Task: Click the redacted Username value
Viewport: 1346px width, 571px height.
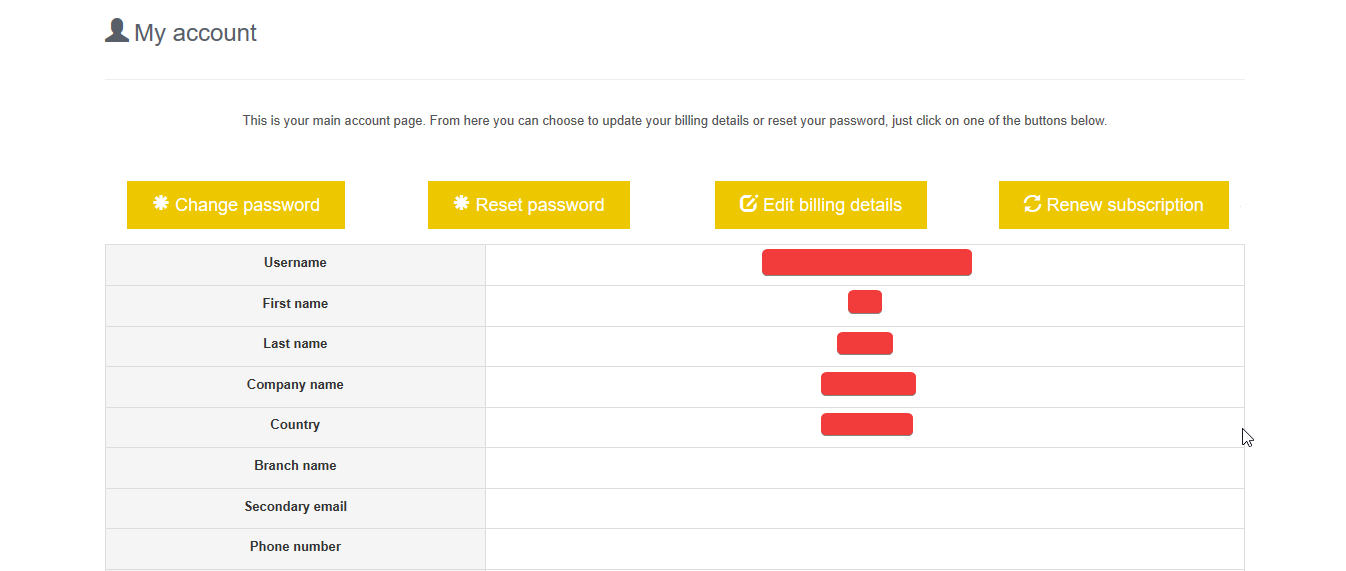Action: [x=867, y=263]
